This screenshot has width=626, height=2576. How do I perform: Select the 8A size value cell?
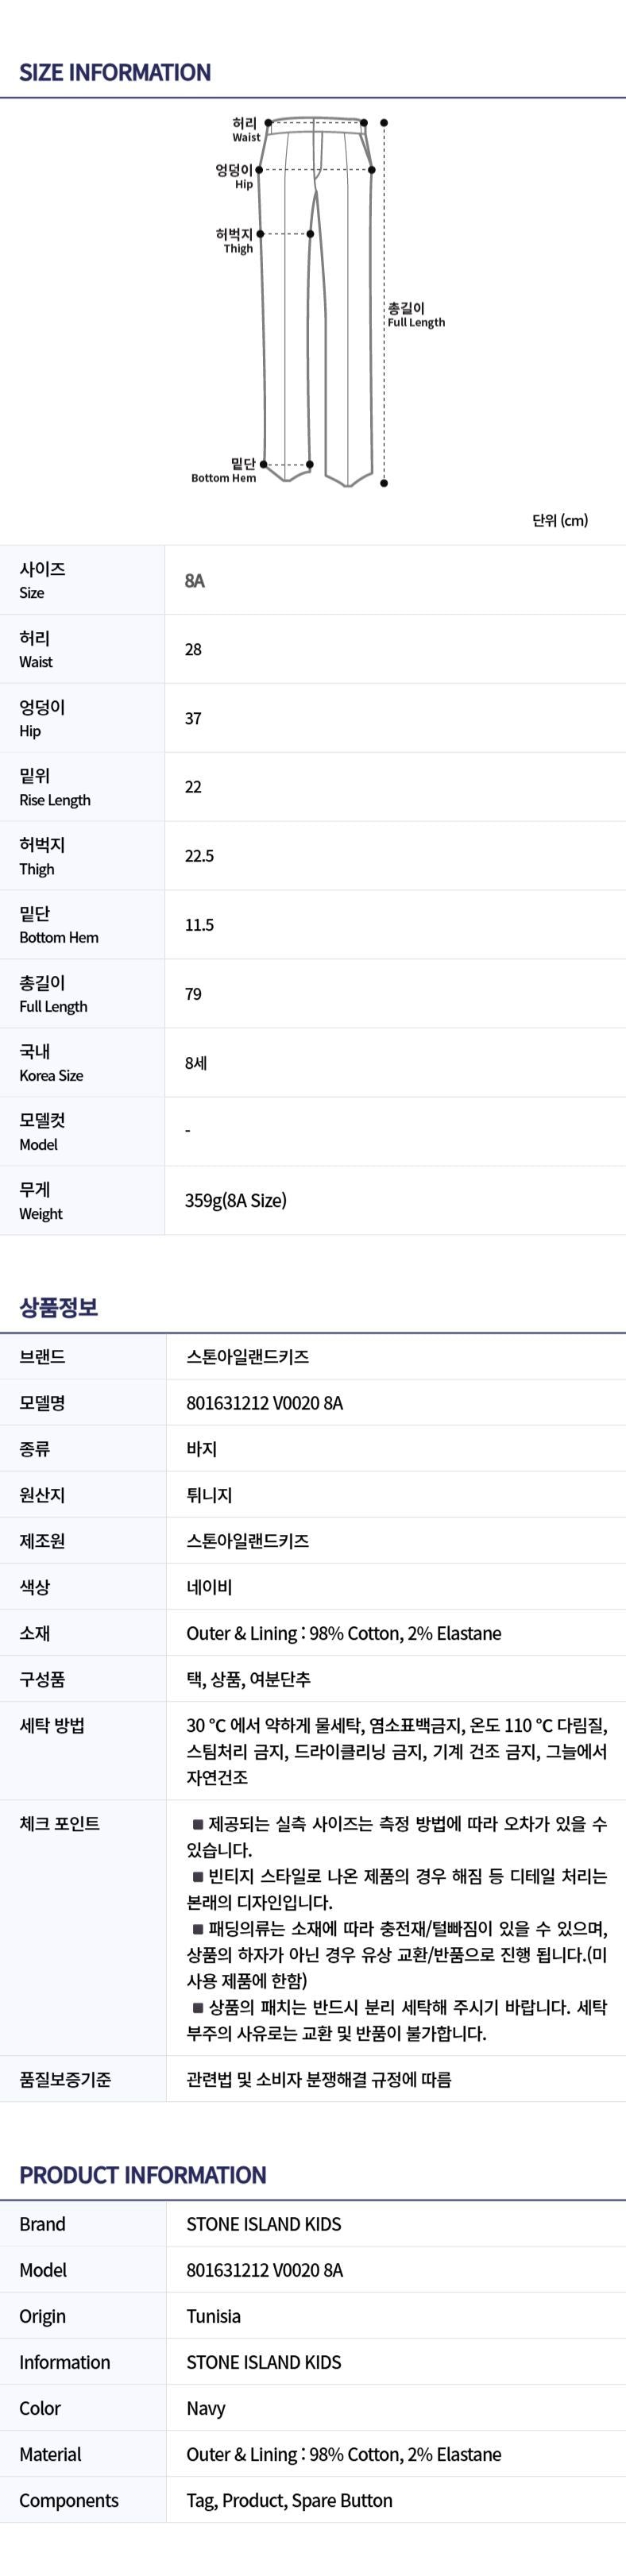195,580
